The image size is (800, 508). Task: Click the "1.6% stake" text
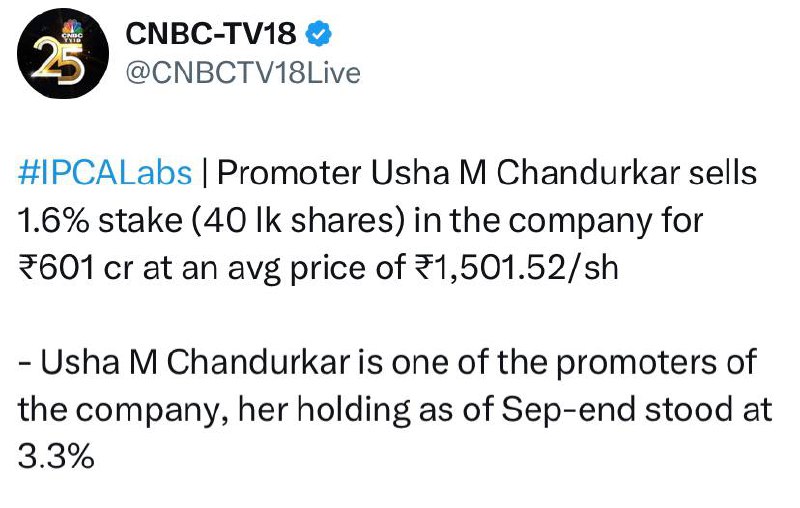[101, 220]
